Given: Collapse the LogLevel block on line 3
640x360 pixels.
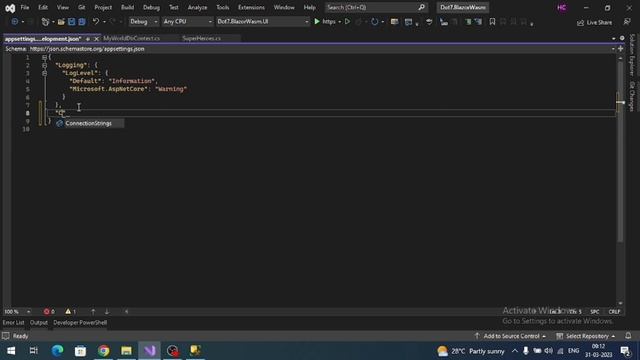Looking at the screenshot, I should (44, 73).
